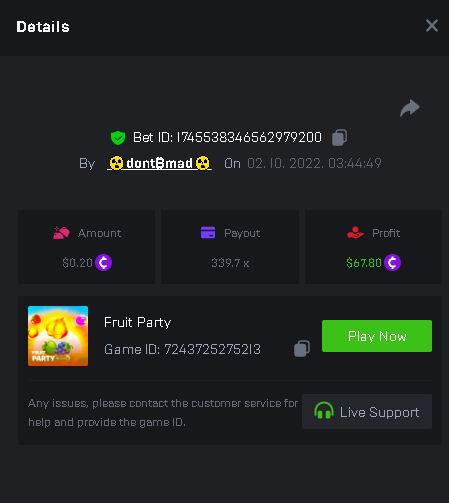
Task: Open Live Support chat
Action: (x=367, y=412)
